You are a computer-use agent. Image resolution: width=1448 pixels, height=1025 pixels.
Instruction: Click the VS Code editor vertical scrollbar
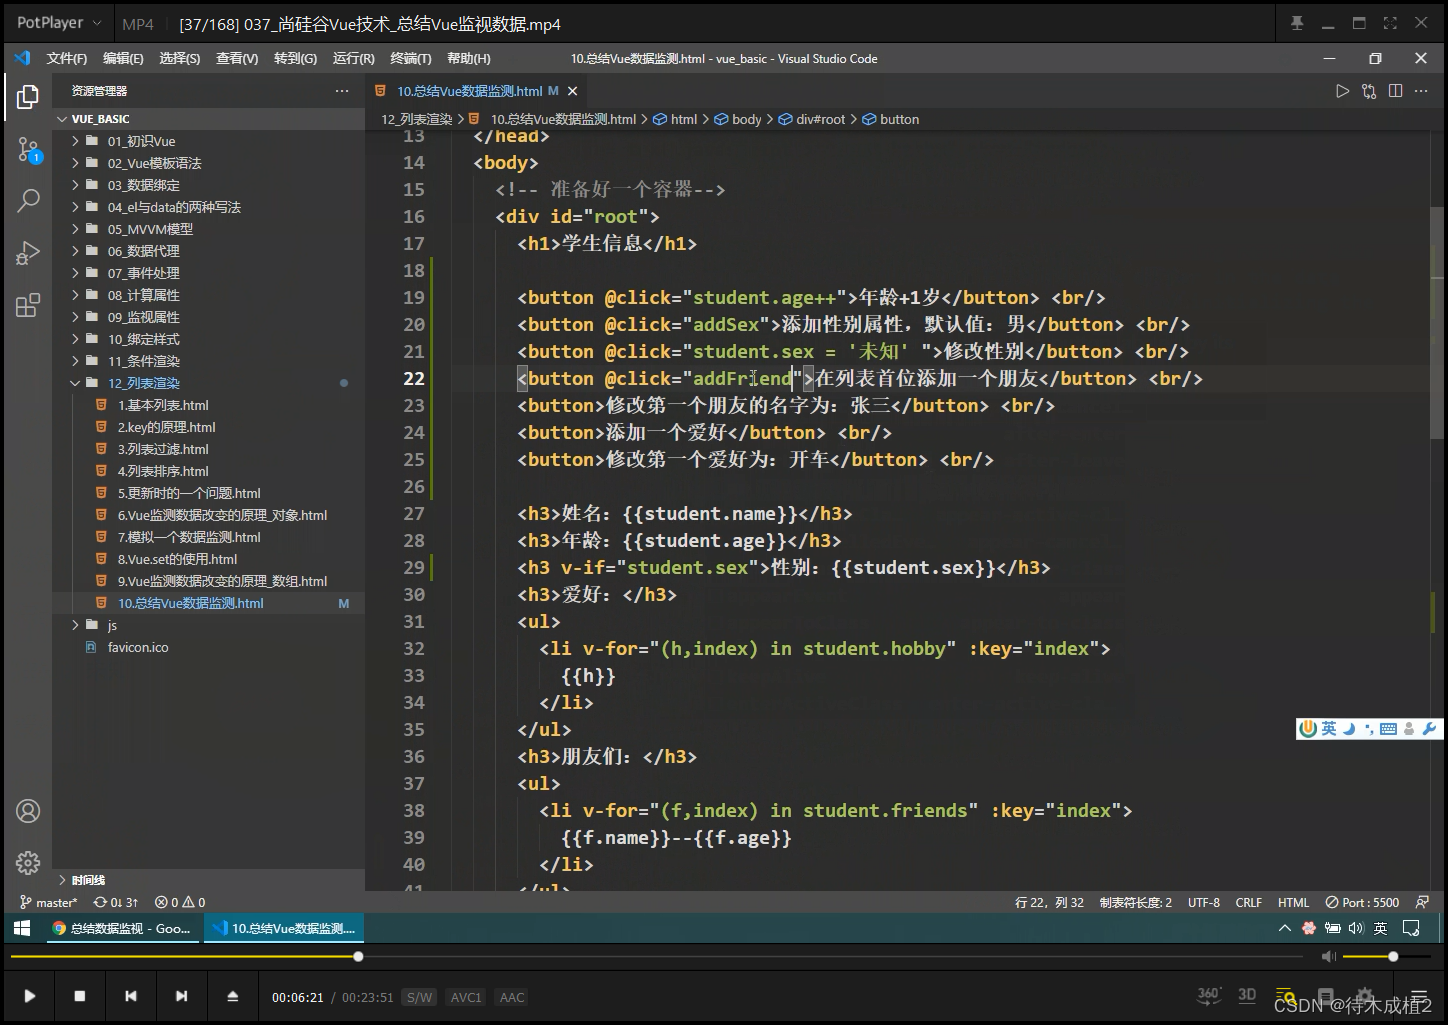coord(1437,322)
